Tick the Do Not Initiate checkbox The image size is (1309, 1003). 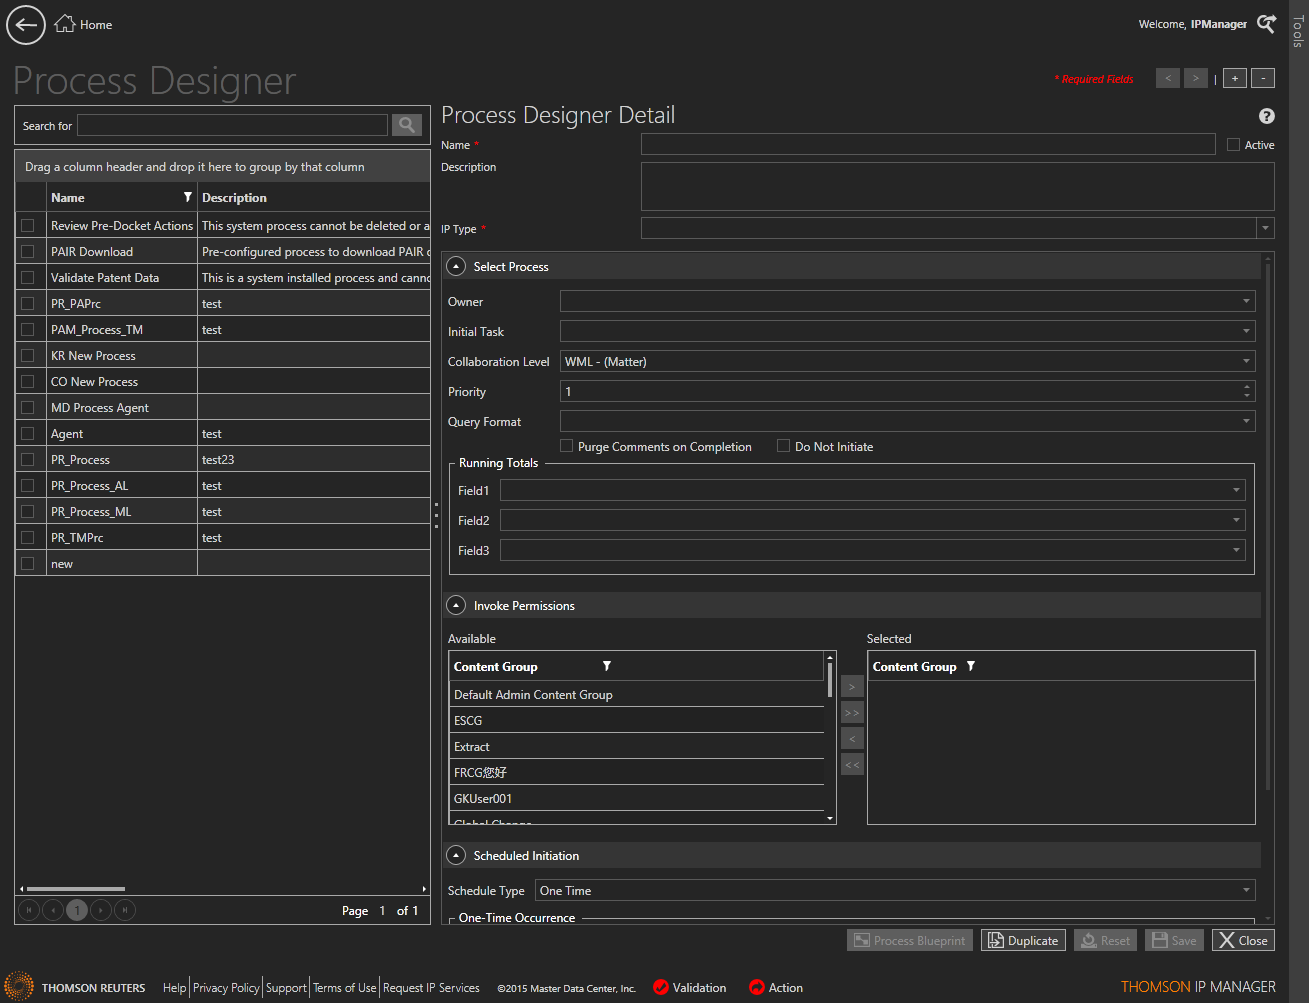(x=784, y=446)
